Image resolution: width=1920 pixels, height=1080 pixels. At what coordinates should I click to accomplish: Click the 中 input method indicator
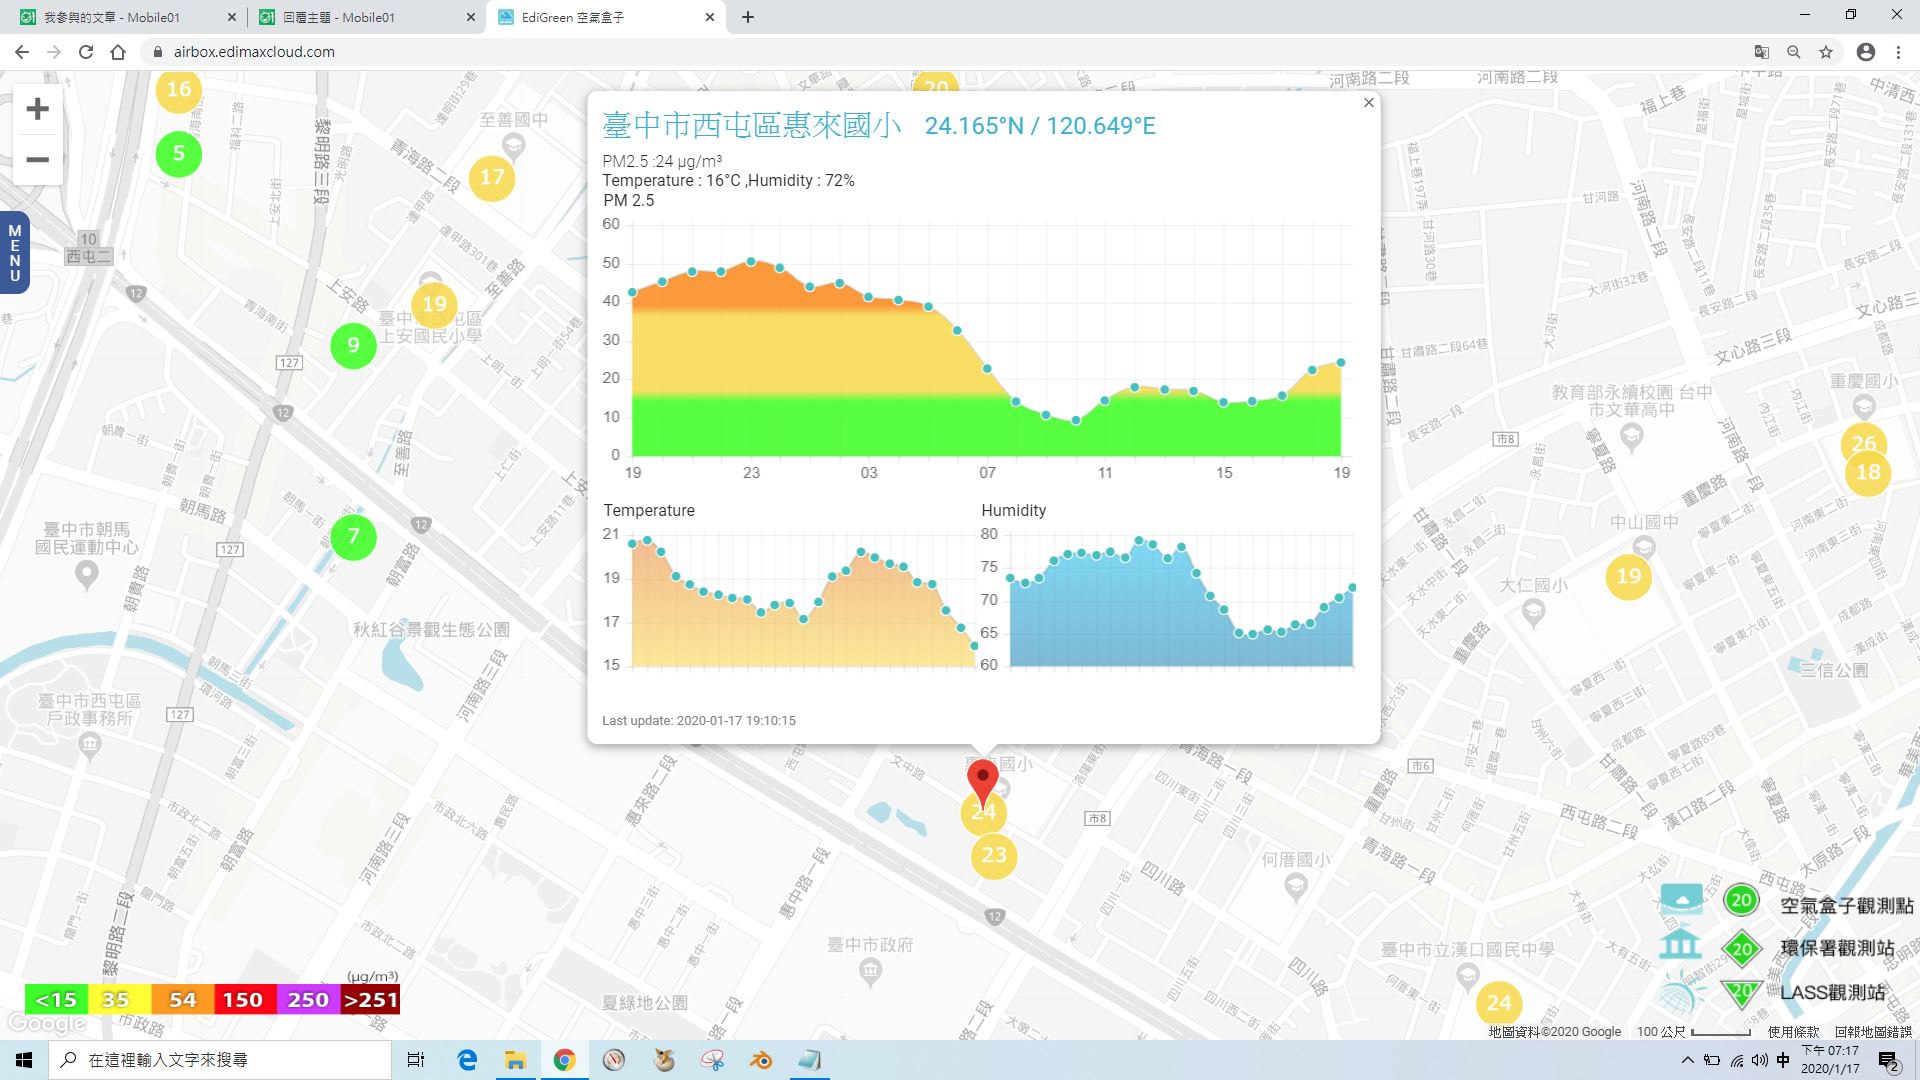pos(1783,1060)
